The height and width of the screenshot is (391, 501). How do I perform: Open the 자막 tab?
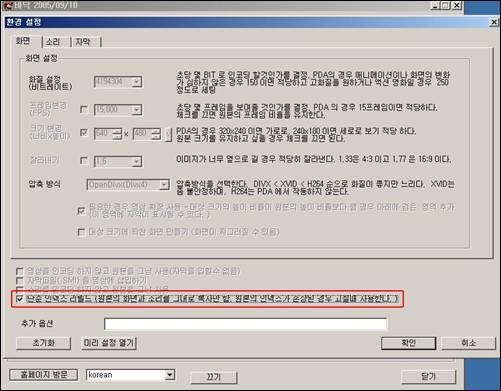(x=83, y=42)
